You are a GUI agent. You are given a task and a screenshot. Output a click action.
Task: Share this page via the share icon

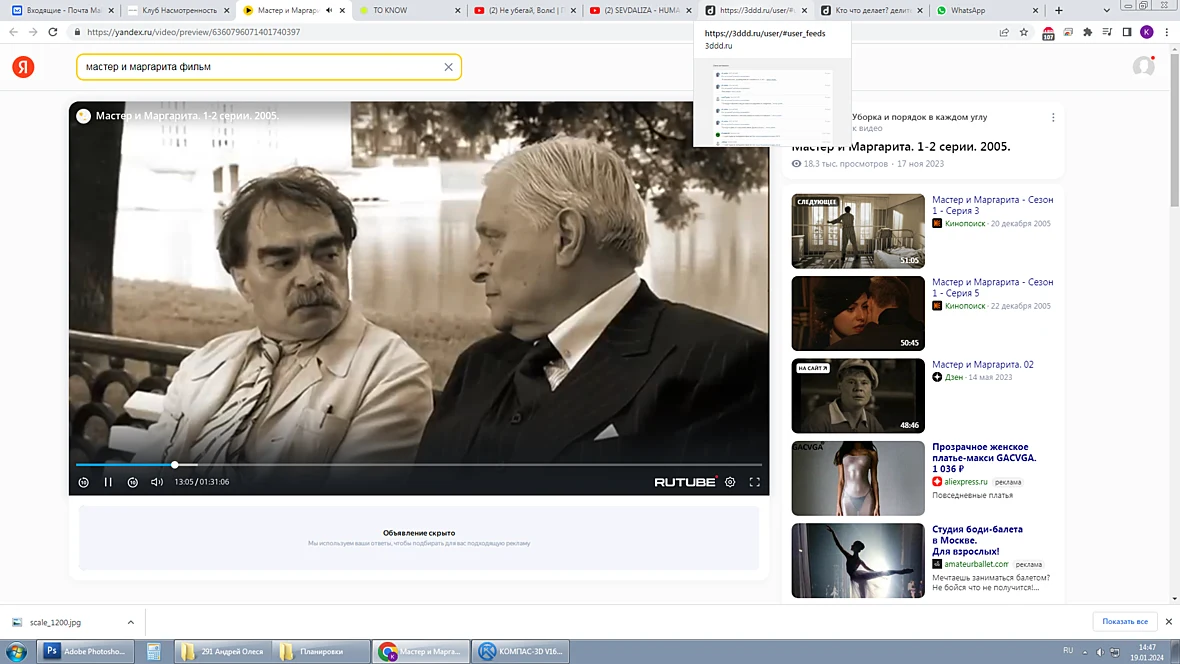[1004, 32]
